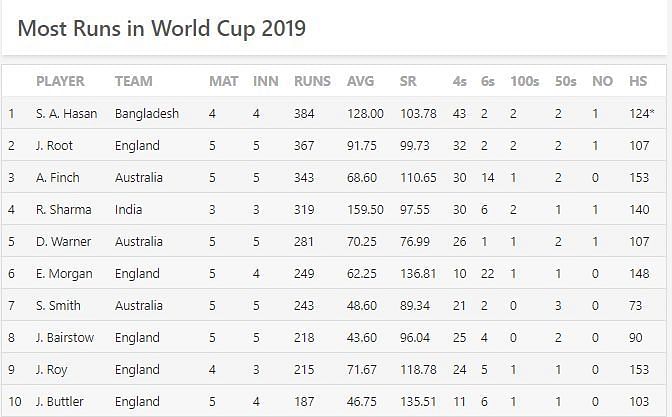Viewport: 672px width, 417px height.
Task: Select S. Smith player name
Action: [x=58, y=306]
